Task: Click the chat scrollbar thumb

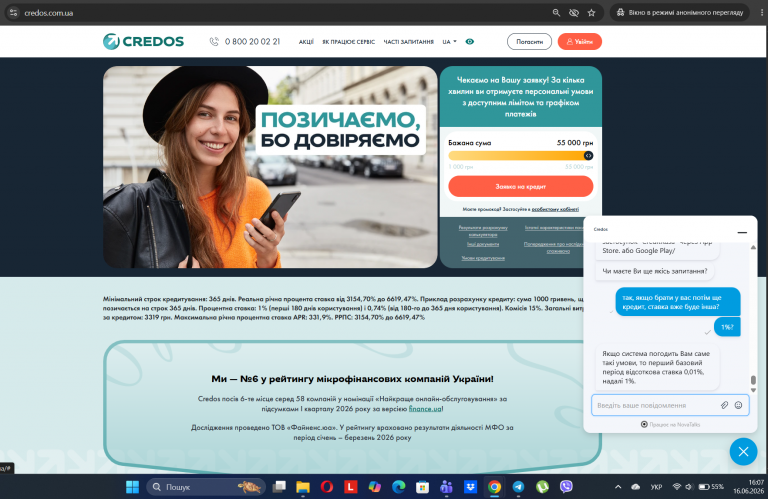Action: click(x=753, y=380)
